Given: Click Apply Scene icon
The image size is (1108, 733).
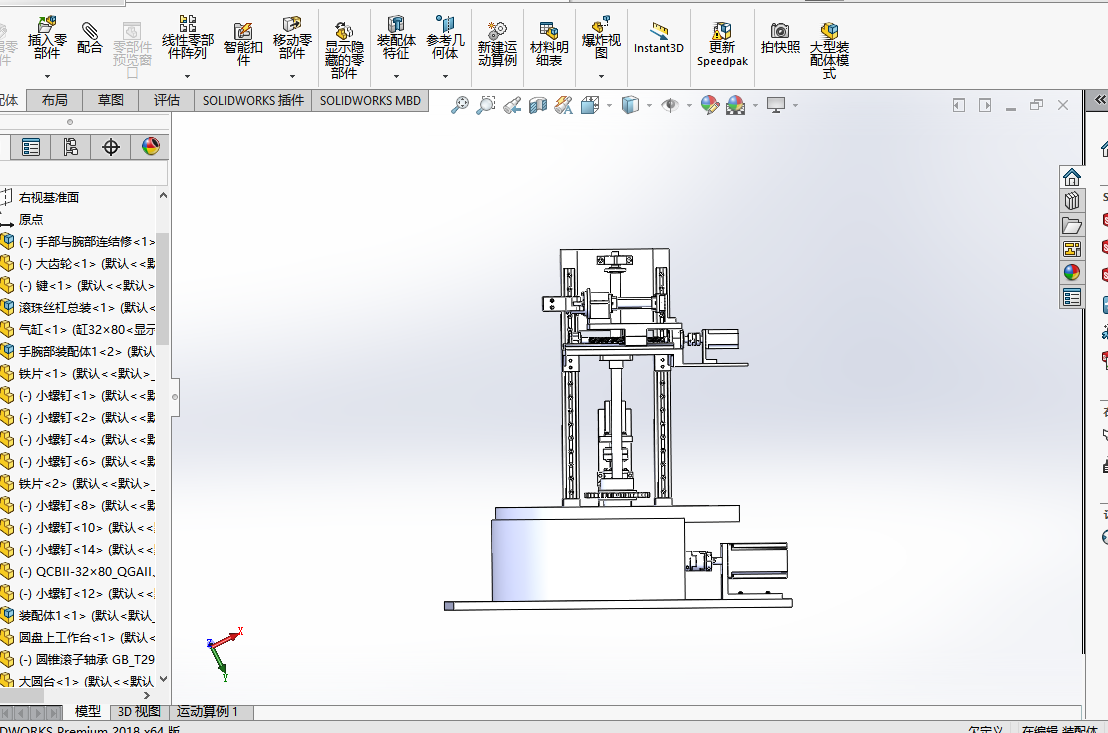Looking at the screenshot, I should point(736,105).
